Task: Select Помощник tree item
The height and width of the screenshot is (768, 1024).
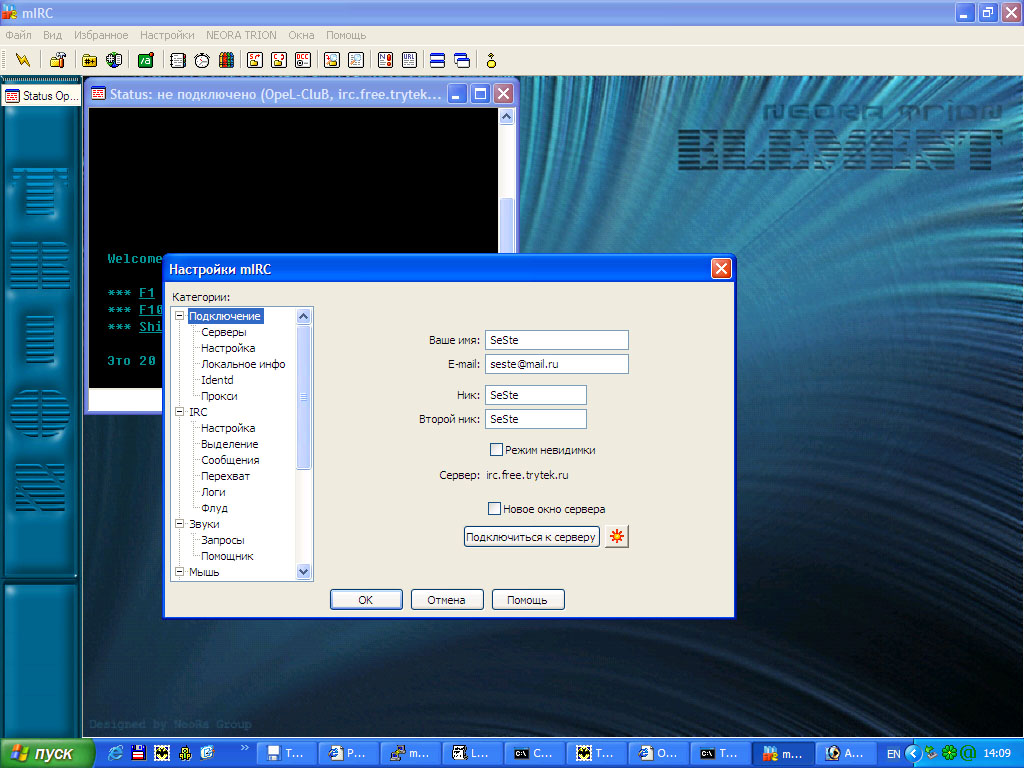Action: (227, 556)
